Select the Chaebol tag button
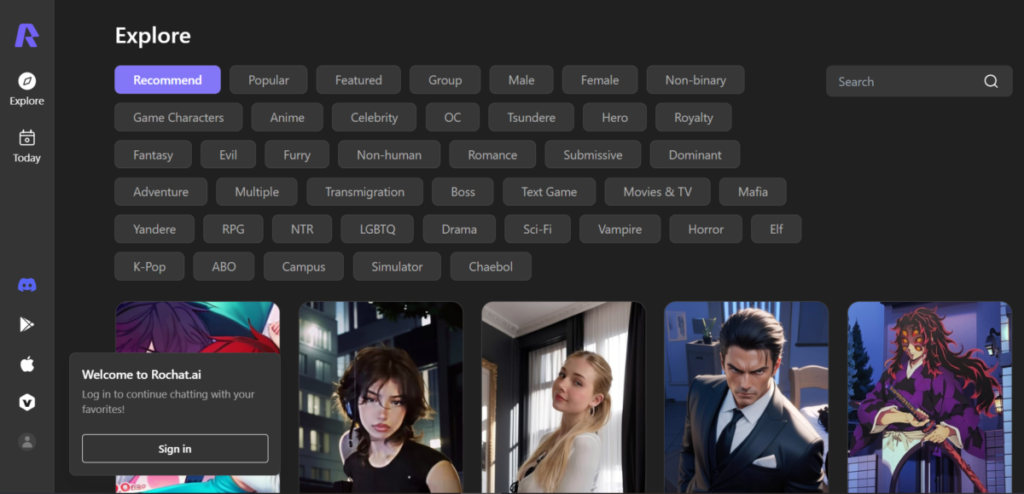 491,267
